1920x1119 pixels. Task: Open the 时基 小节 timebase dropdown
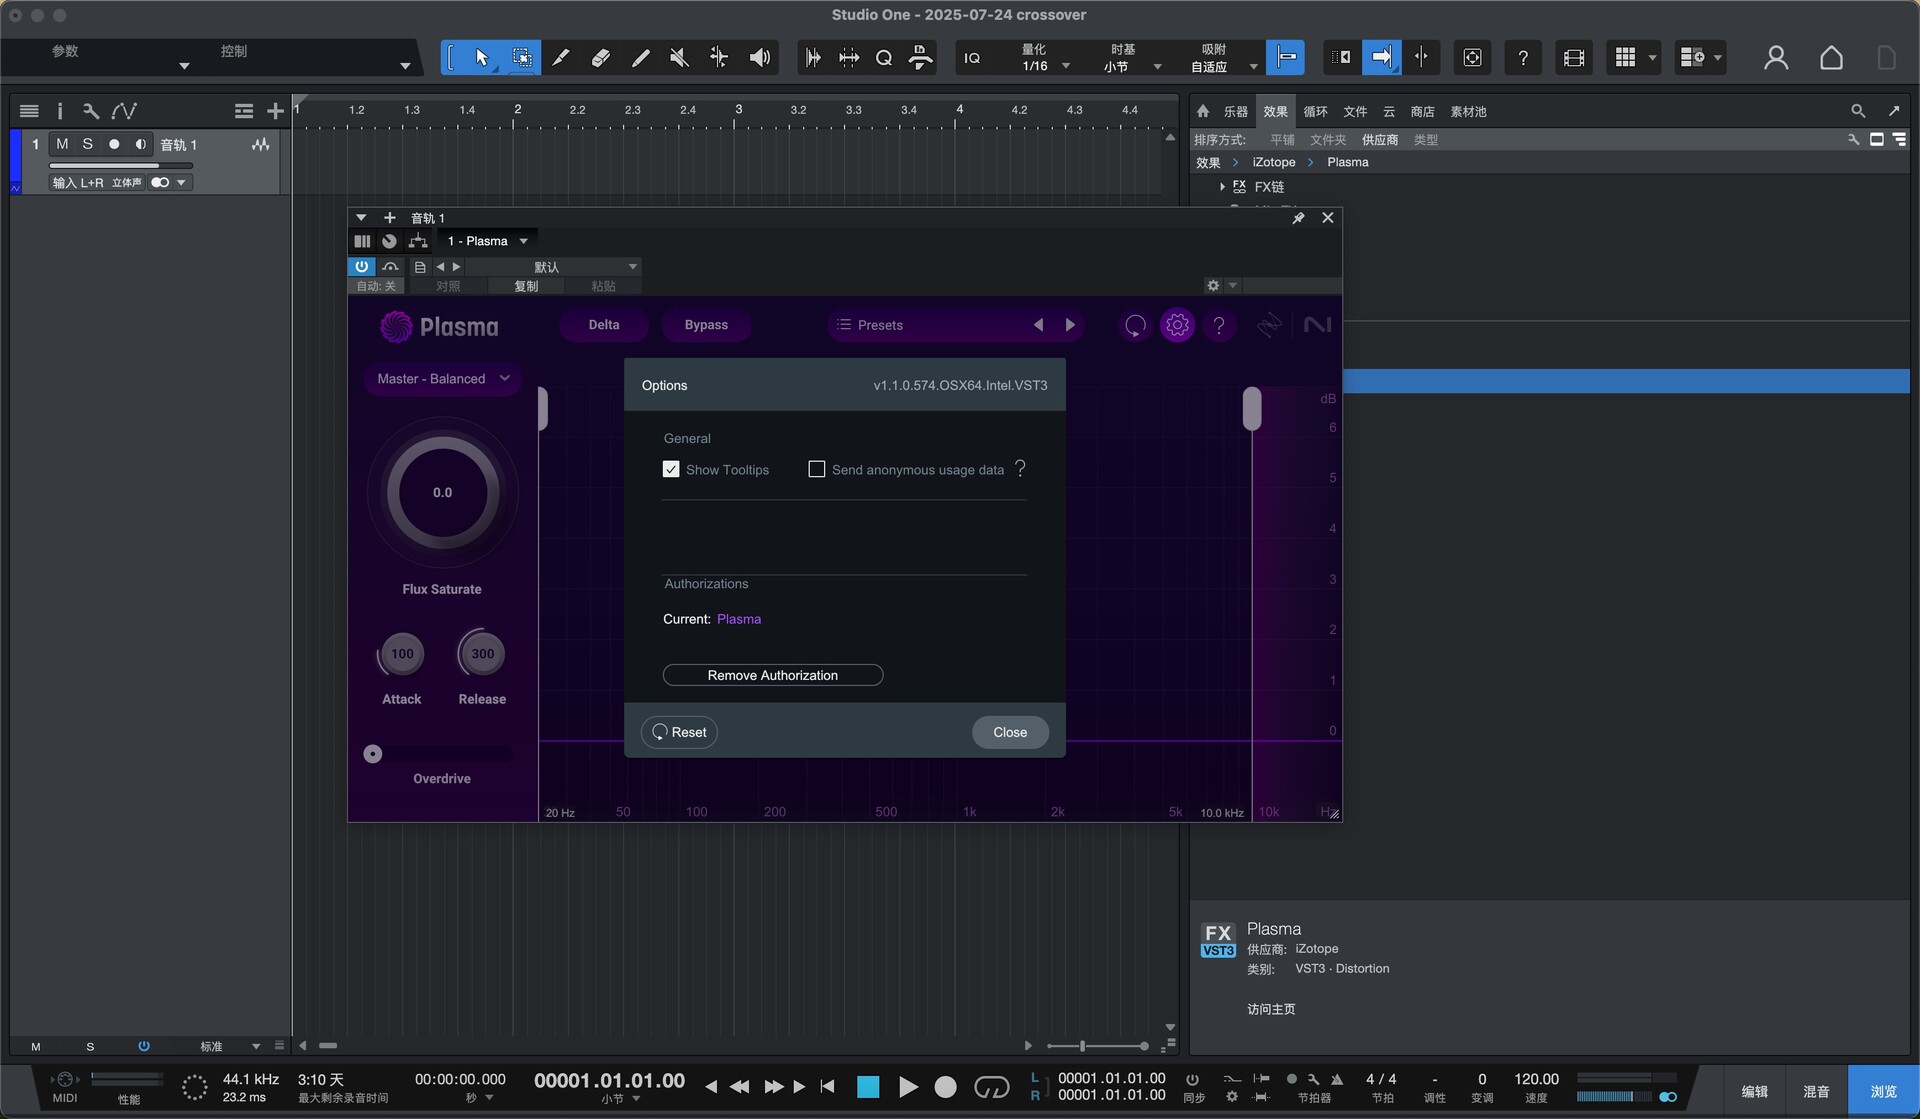tap(1131, 58)
